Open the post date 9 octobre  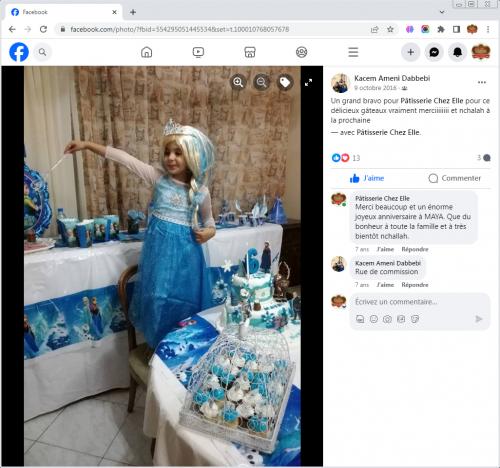(x=375, y=88)
